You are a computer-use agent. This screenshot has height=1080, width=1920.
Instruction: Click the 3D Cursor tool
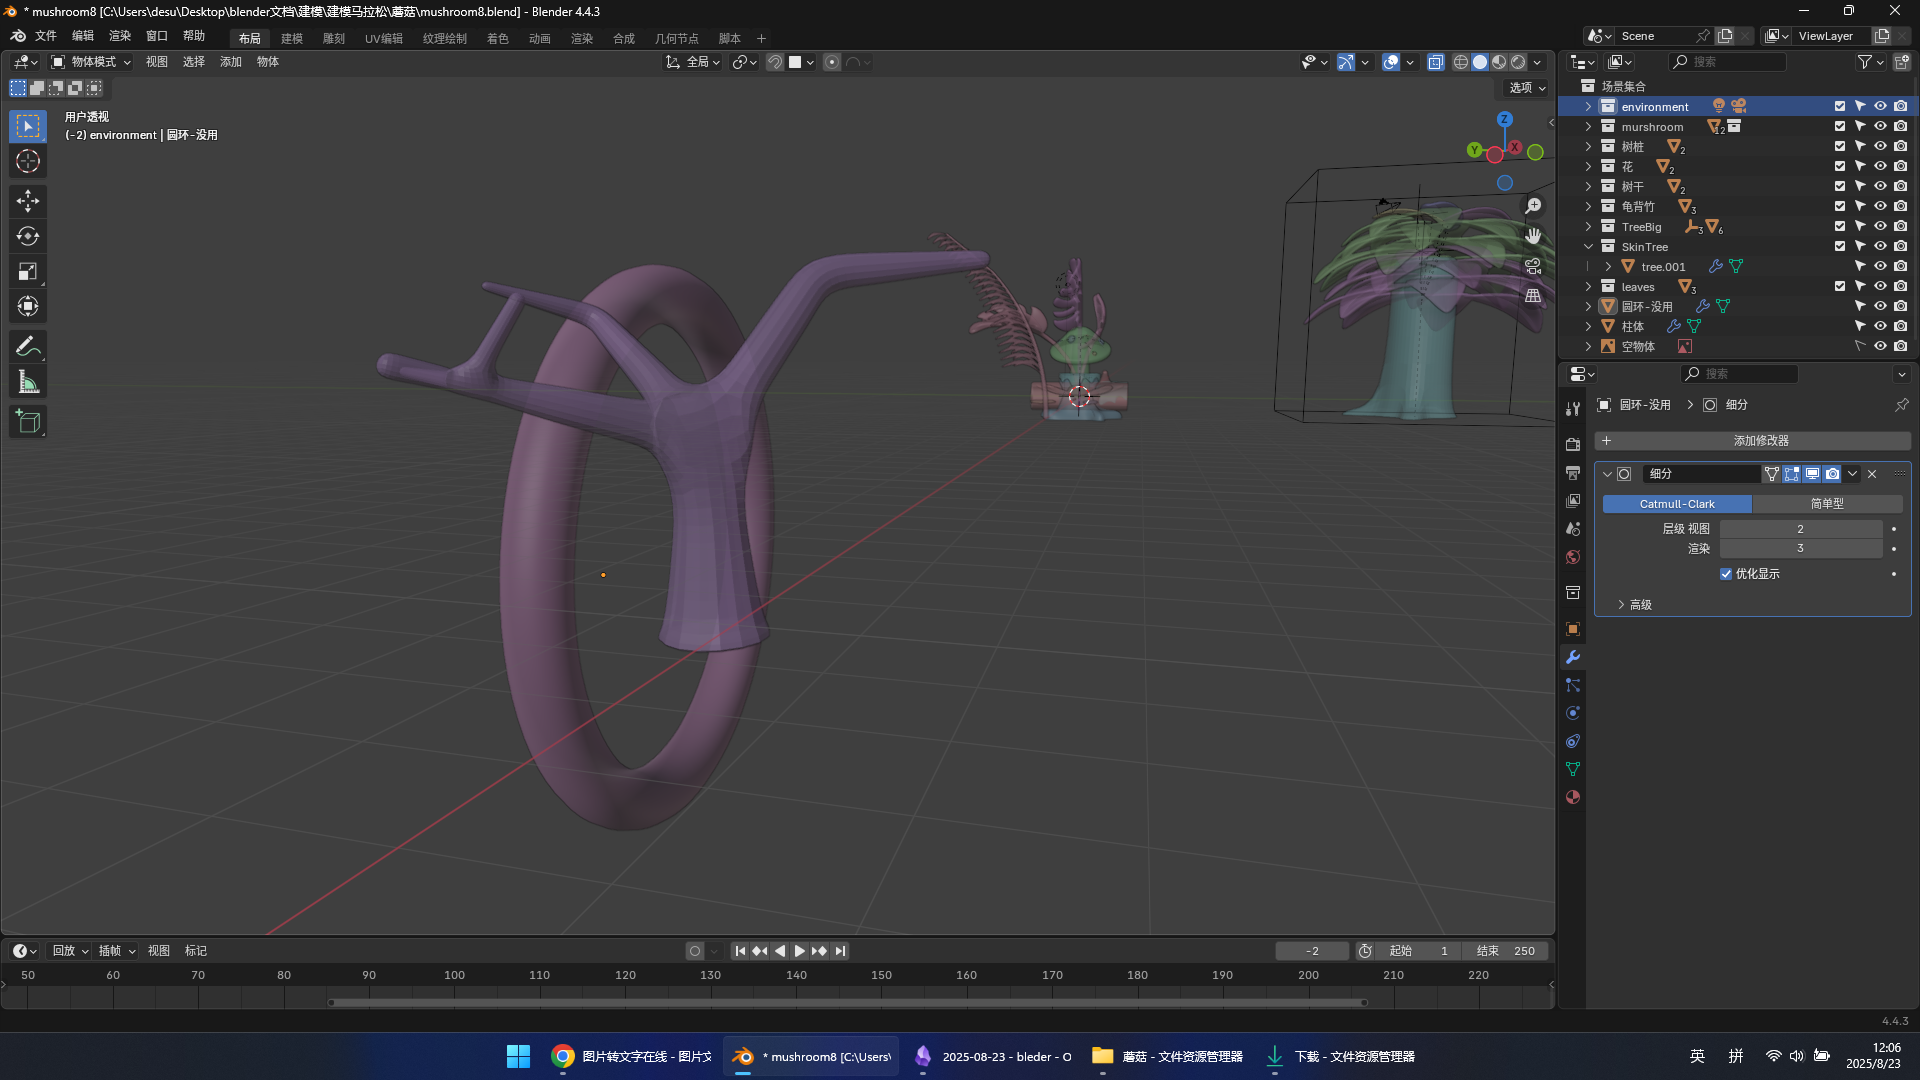pyautogui.click(x=28, y=161)
